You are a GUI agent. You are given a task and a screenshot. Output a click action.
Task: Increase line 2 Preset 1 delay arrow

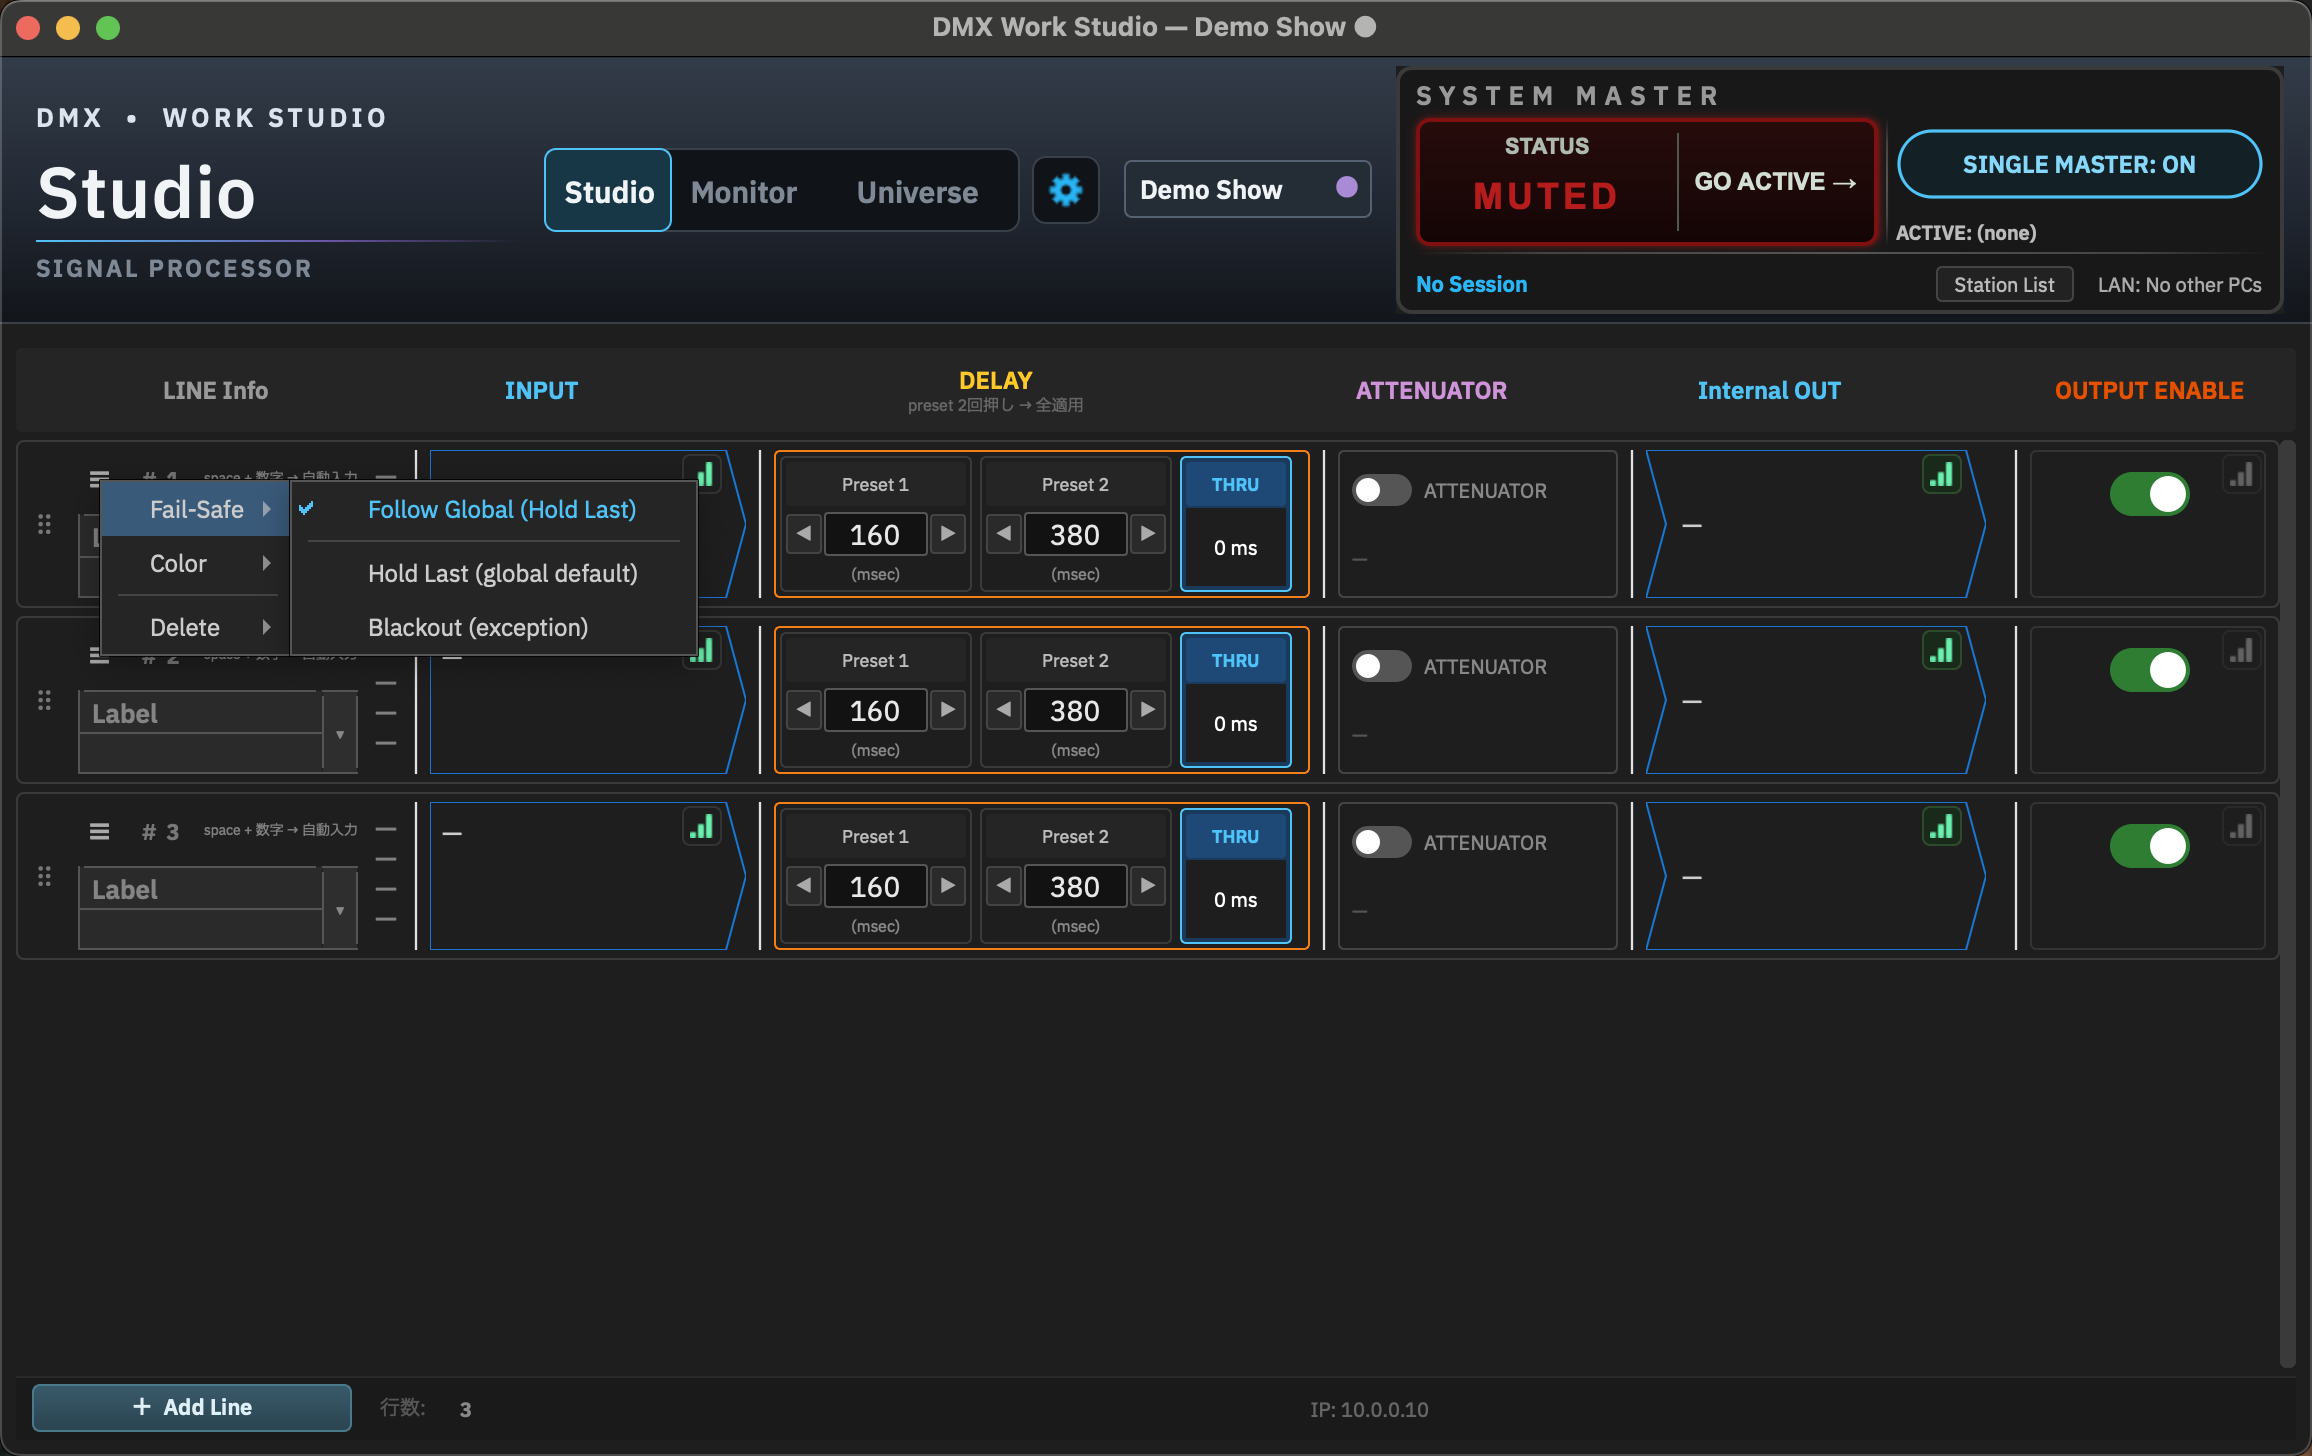pyautogui.click(x=948, y=710)
